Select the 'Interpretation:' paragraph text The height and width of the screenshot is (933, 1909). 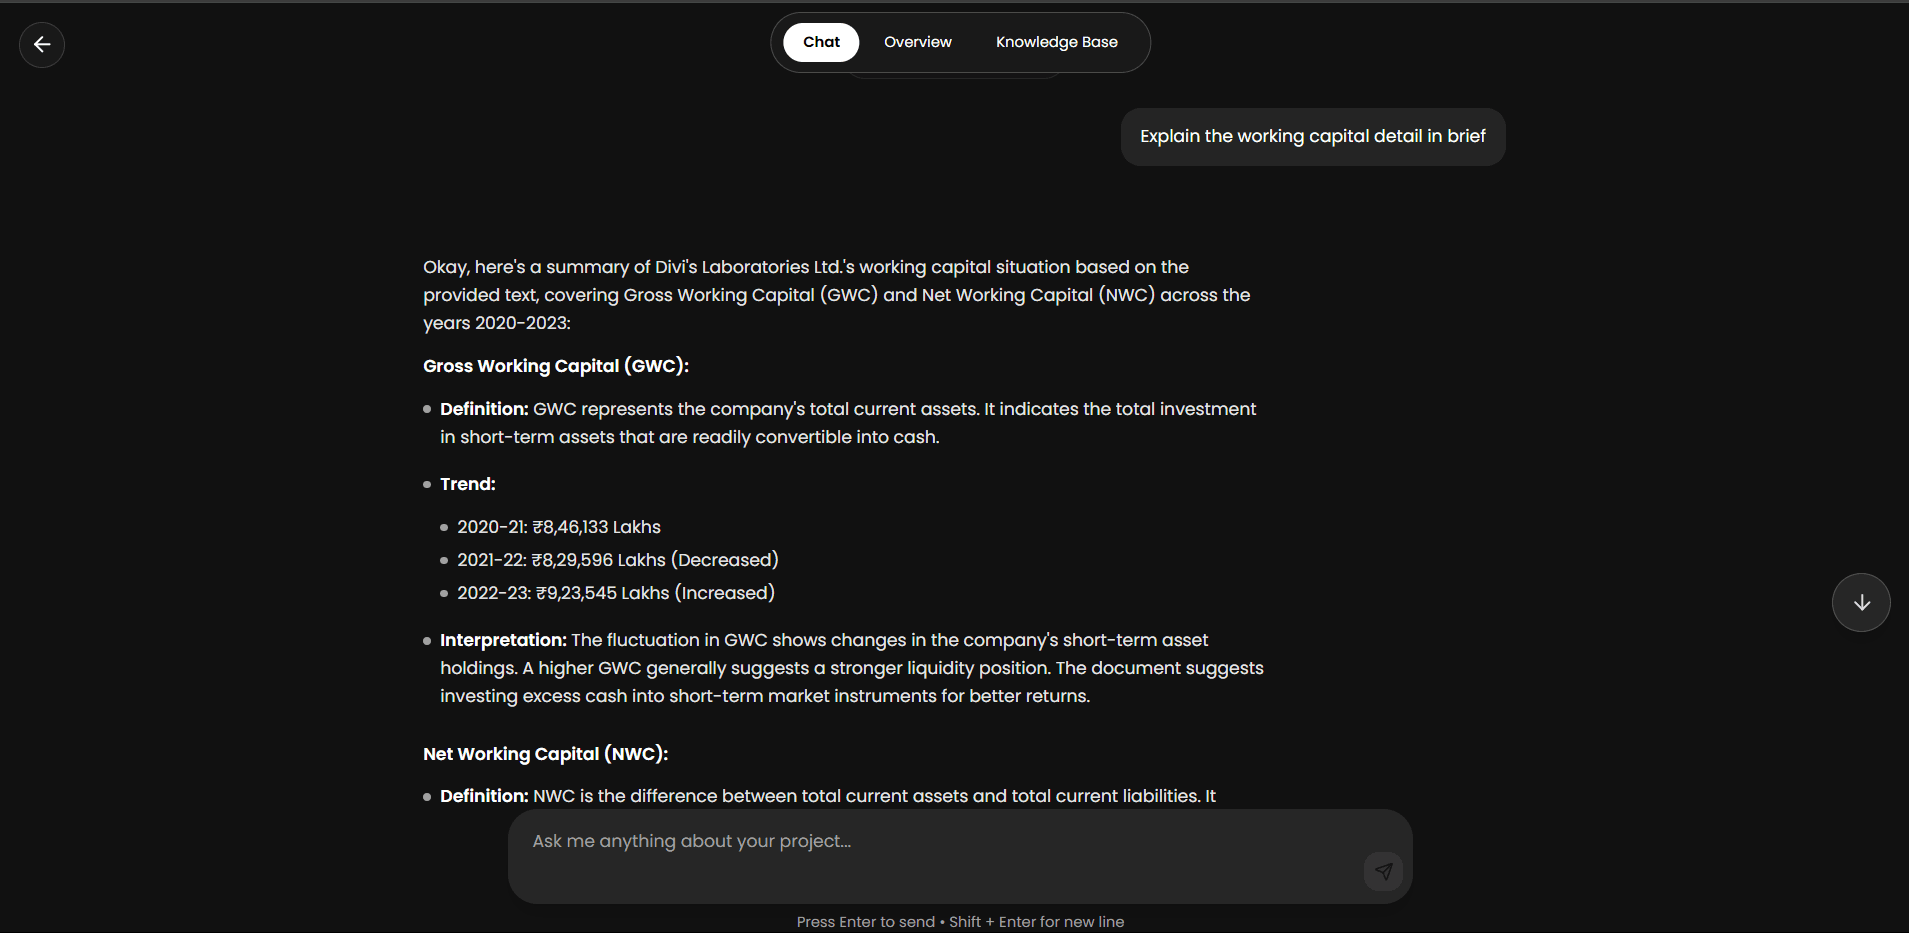(x=850, y=667)
